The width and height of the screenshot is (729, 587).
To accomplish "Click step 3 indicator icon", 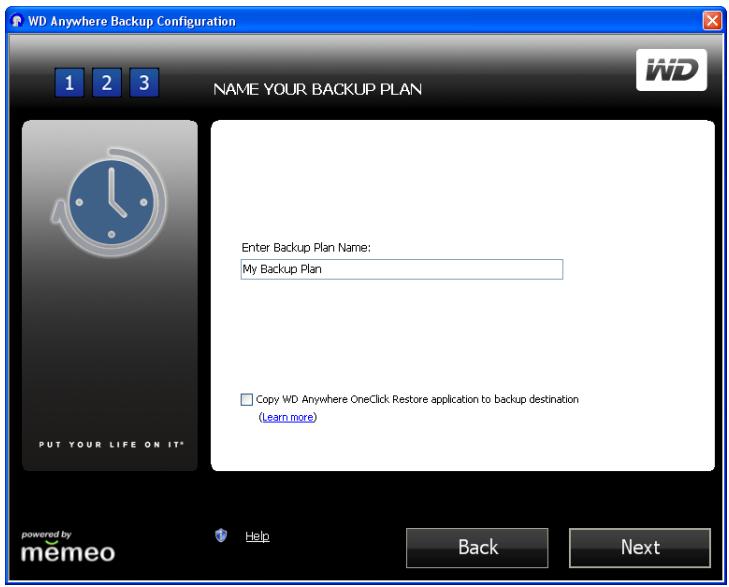I will [144, 83].
